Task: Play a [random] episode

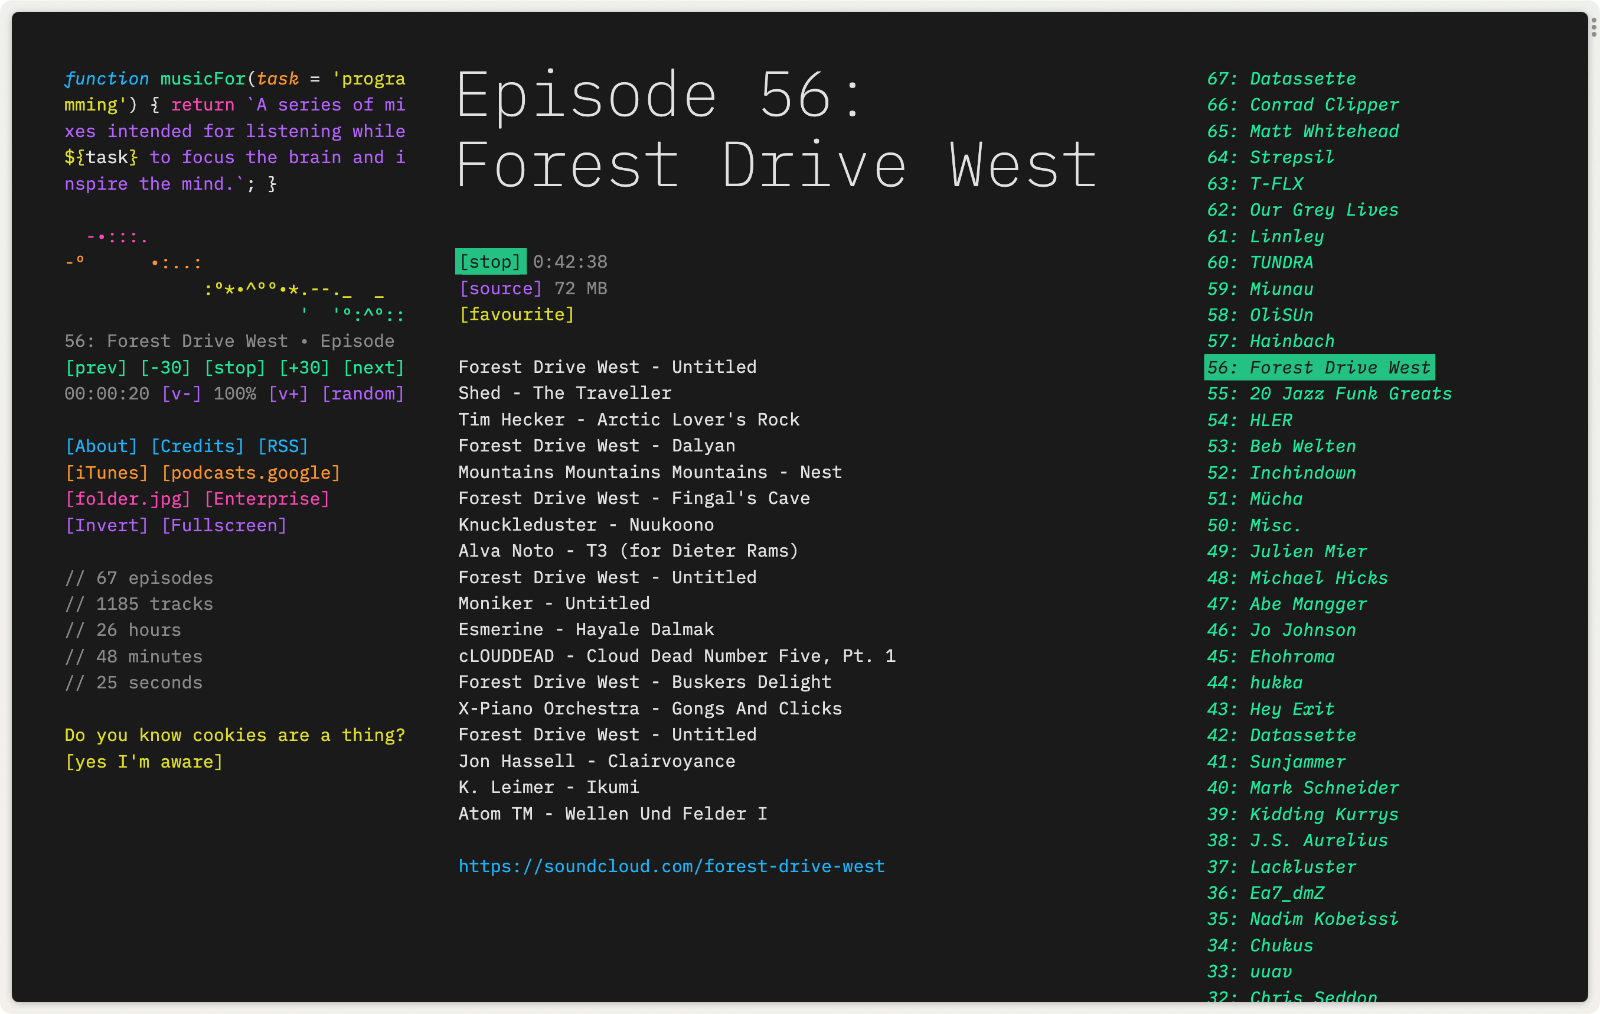Action: tap(363, 394)
